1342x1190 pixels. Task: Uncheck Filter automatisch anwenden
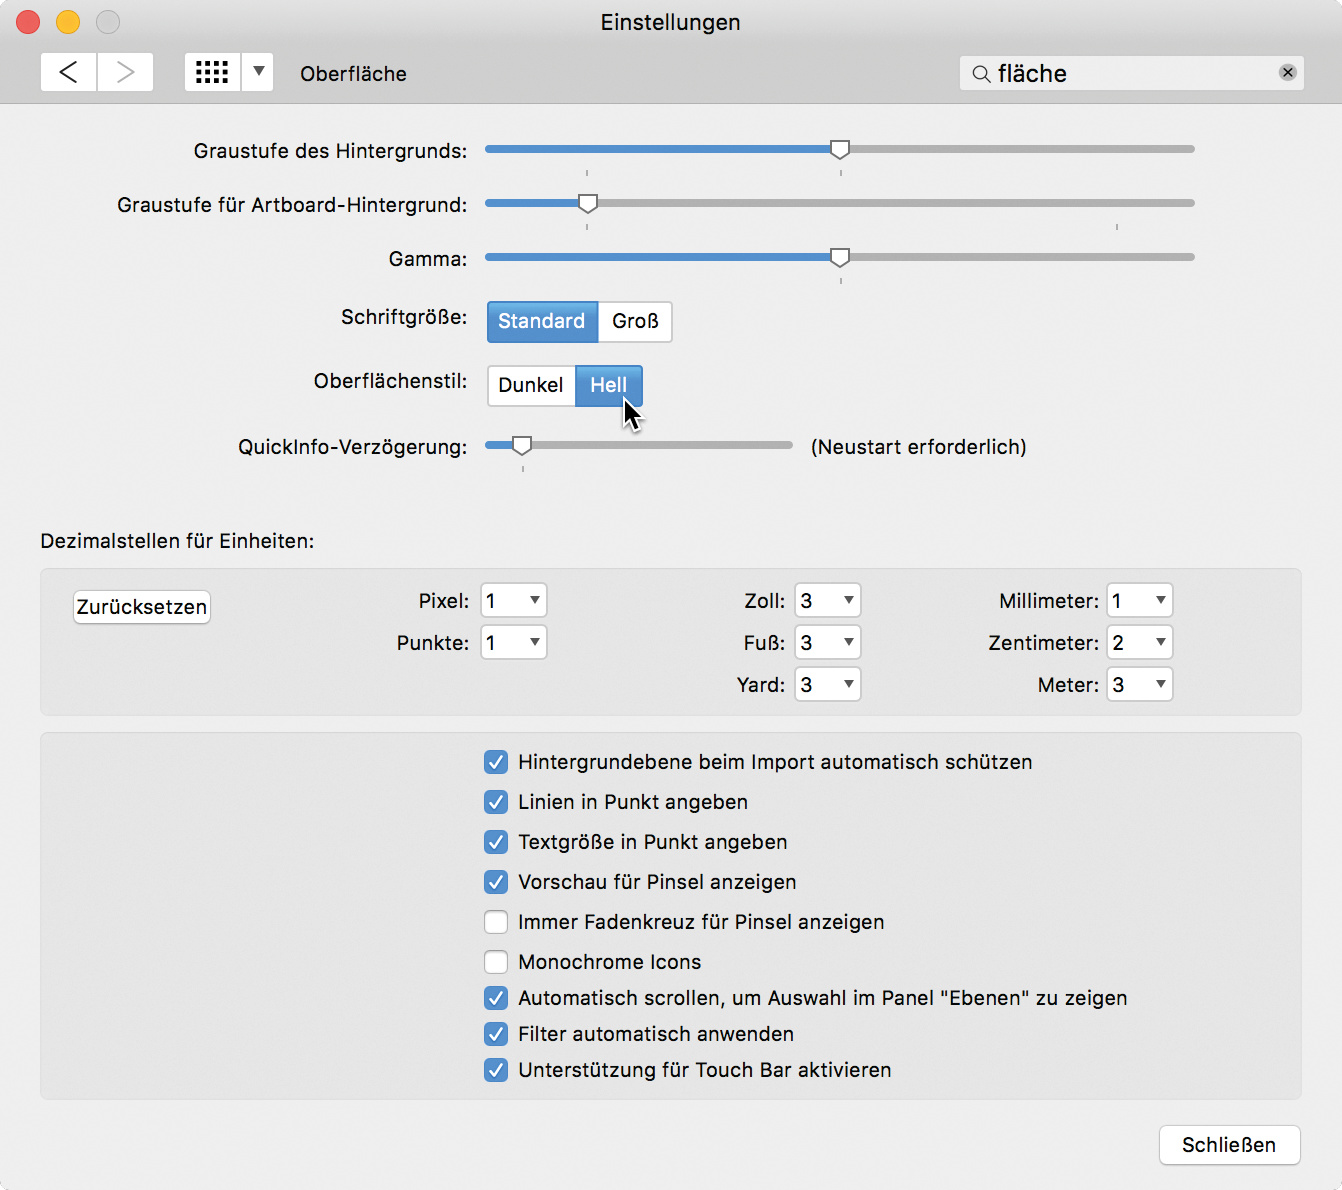(496, 1034)
